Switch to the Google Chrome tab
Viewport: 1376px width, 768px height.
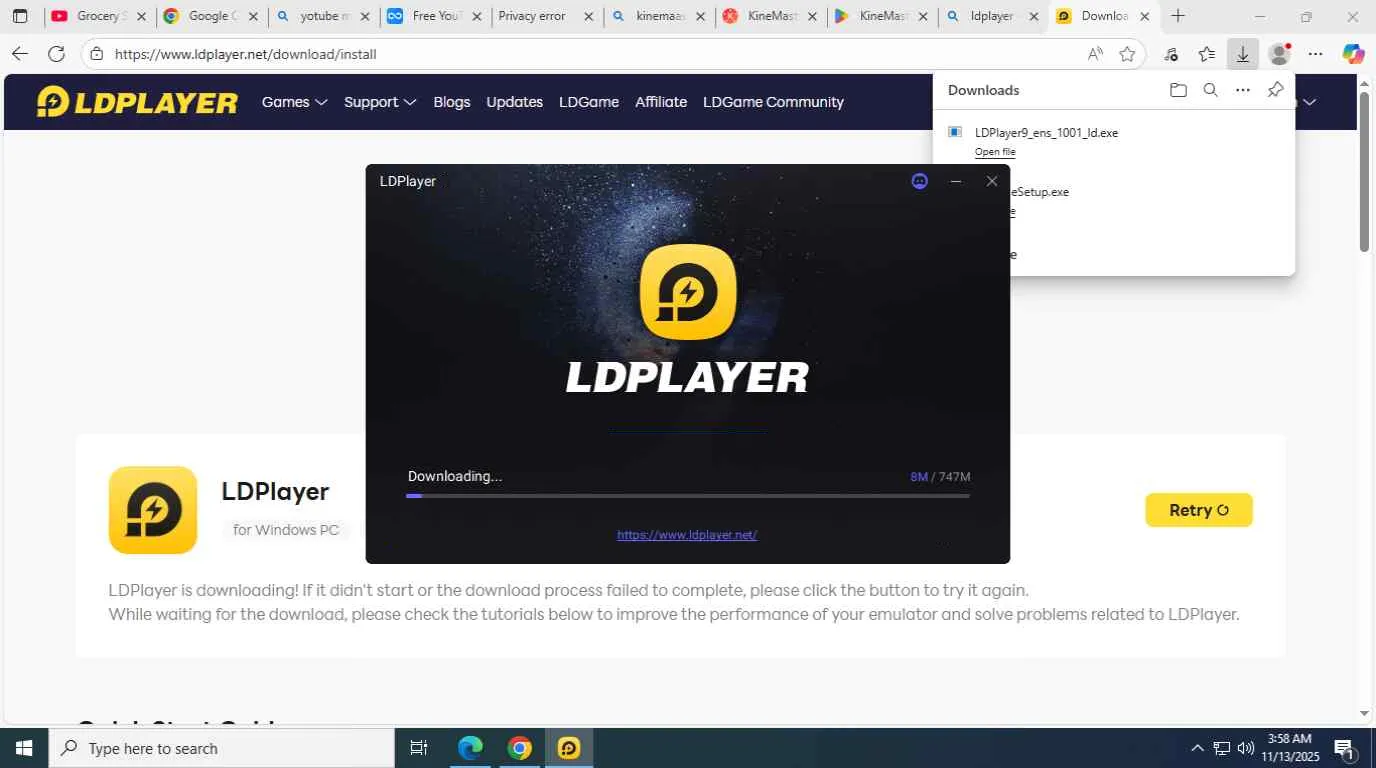tap(212, 16)
